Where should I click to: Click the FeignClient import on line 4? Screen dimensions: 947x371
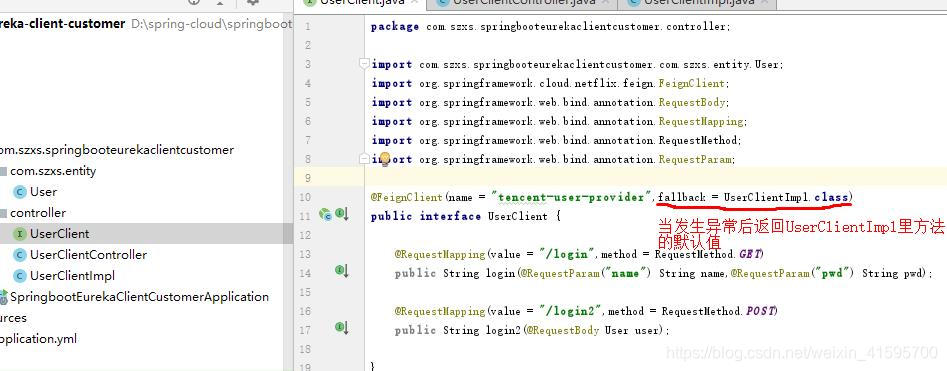[x=551, y=83]
